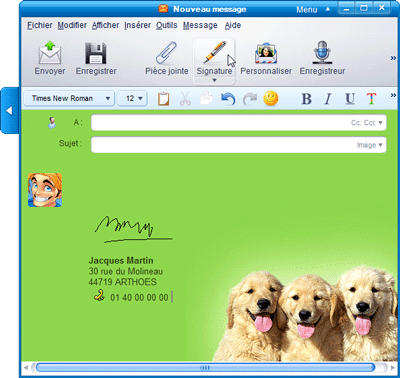Undo with the blue arrow icon

click(228, 99)
